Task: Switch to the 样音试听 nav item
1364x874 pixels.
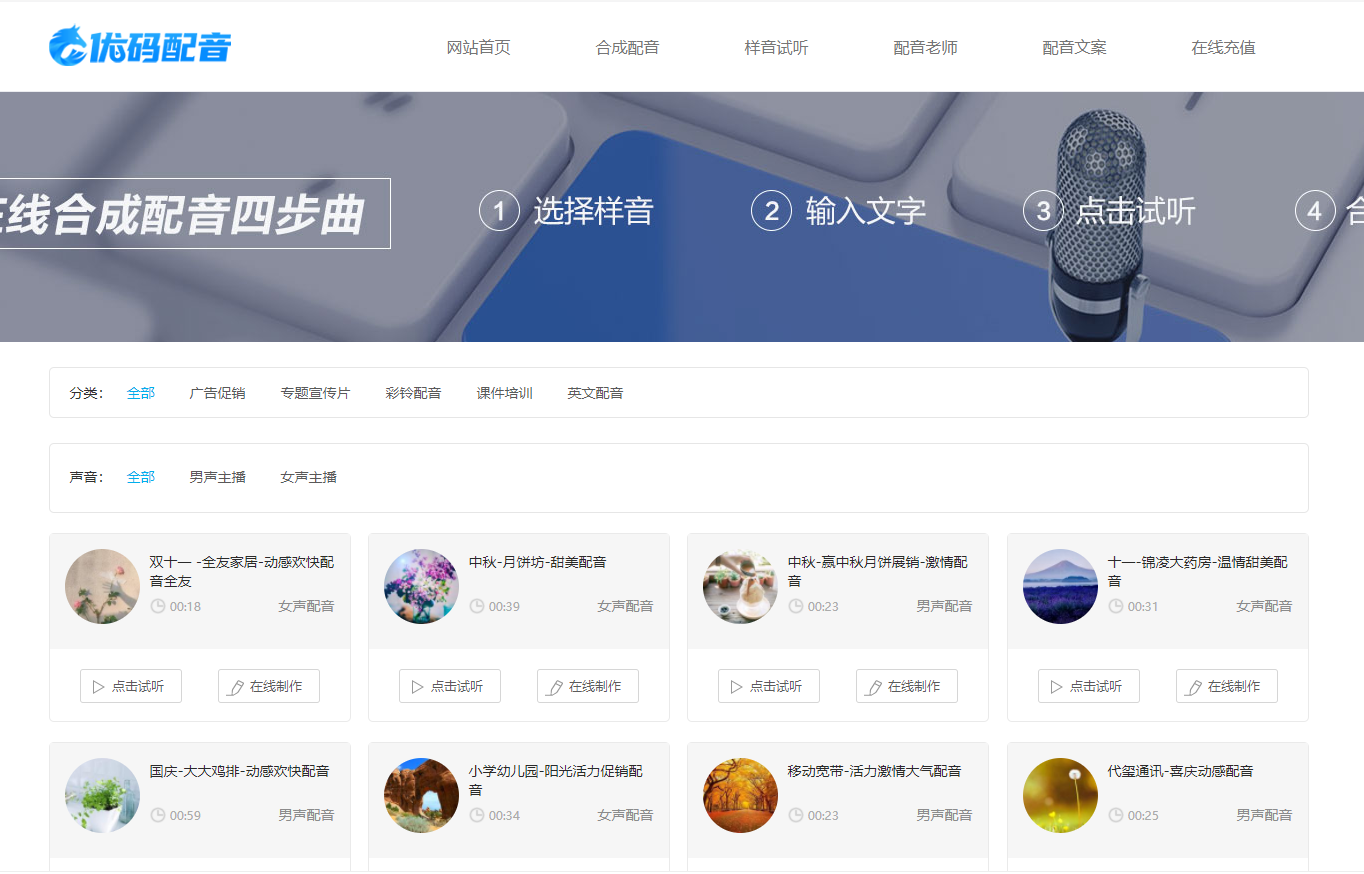Action: (x=777, y=46)
